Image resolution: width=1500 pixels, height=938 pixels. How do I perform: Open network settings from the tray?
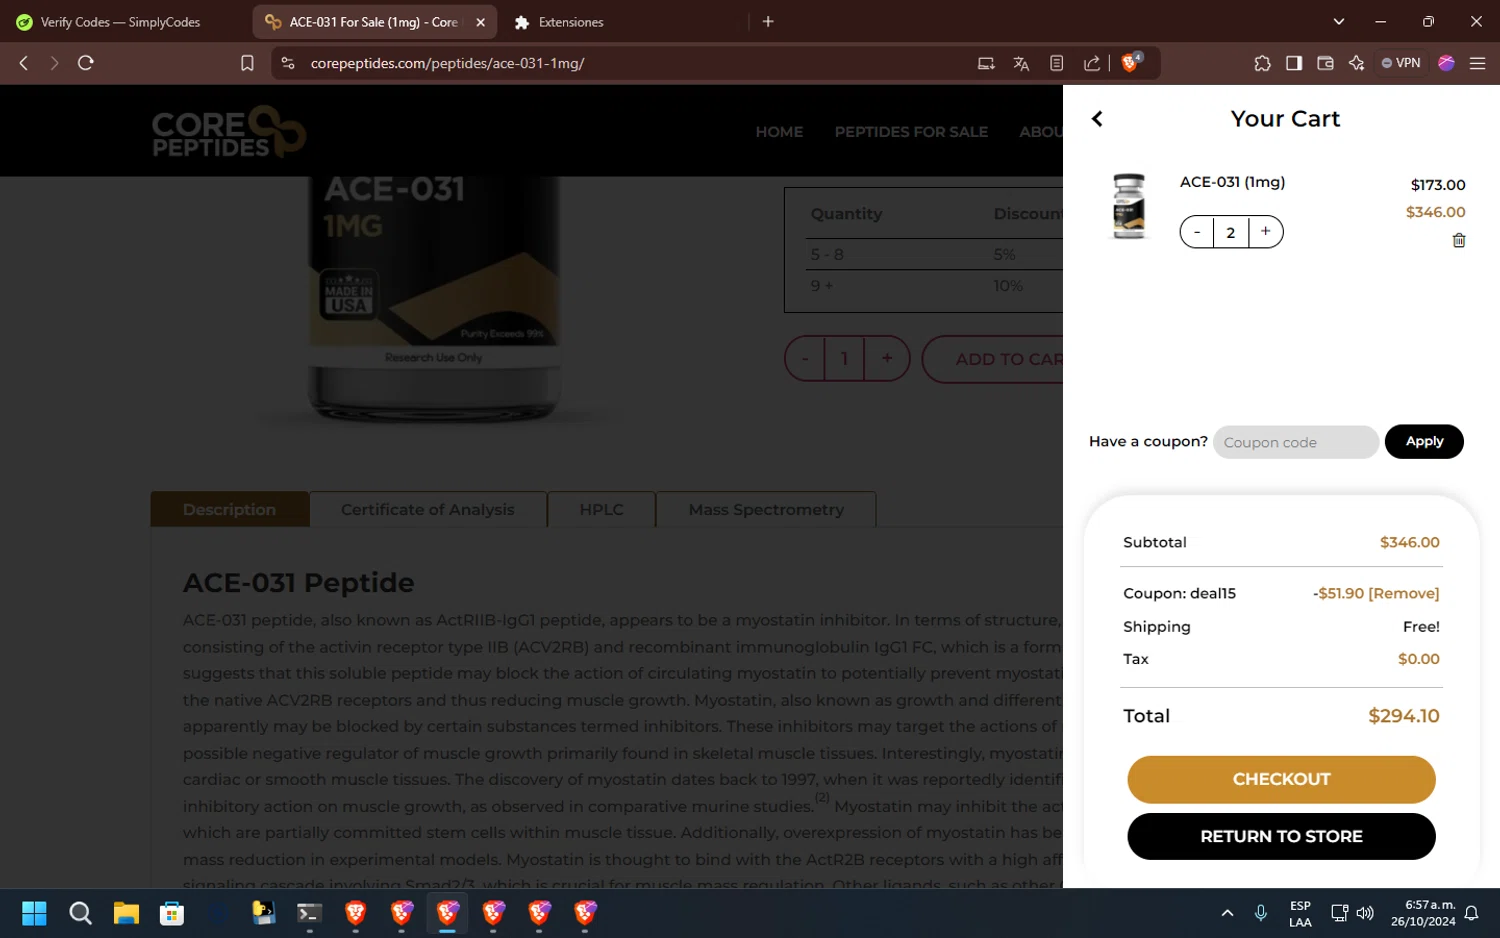point(1339,913)
